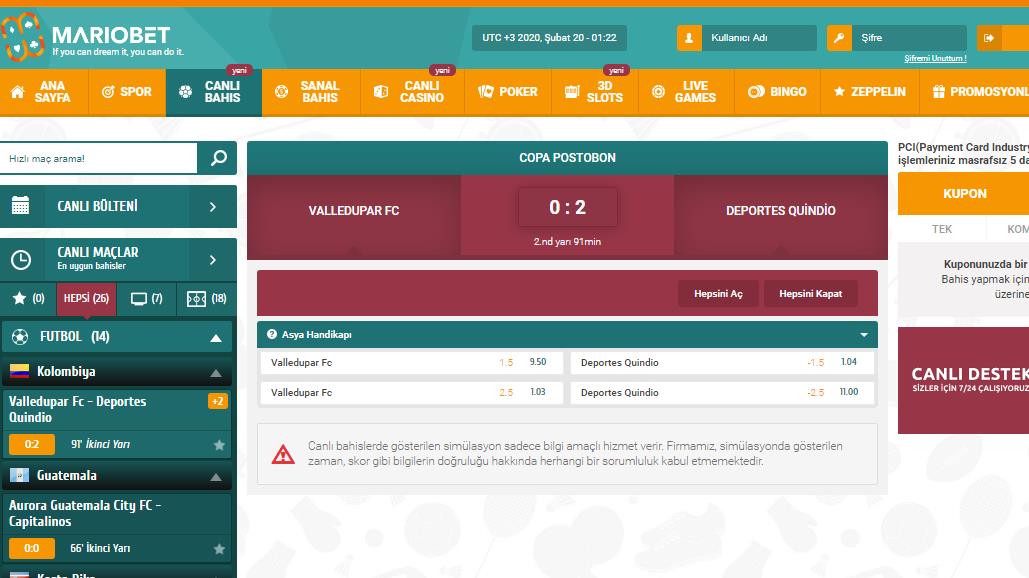The image size is (1029, 578).
Task: Click the red warning triangle icon
Action: tap(283, 453)
